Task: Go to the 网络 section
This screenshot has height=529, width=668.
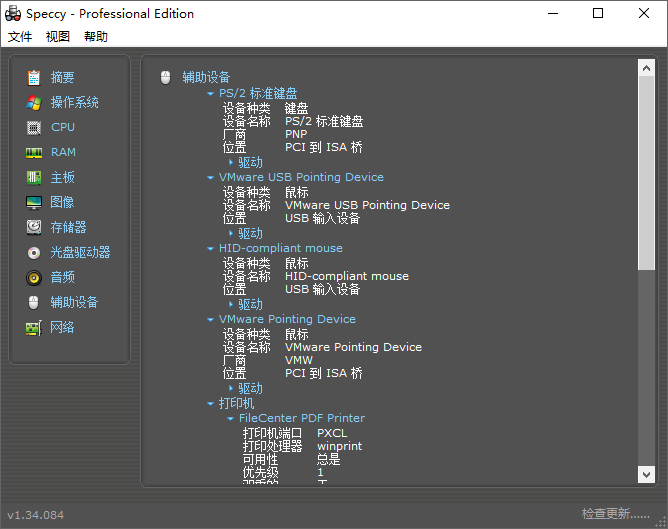Action: tap(62, 327)
